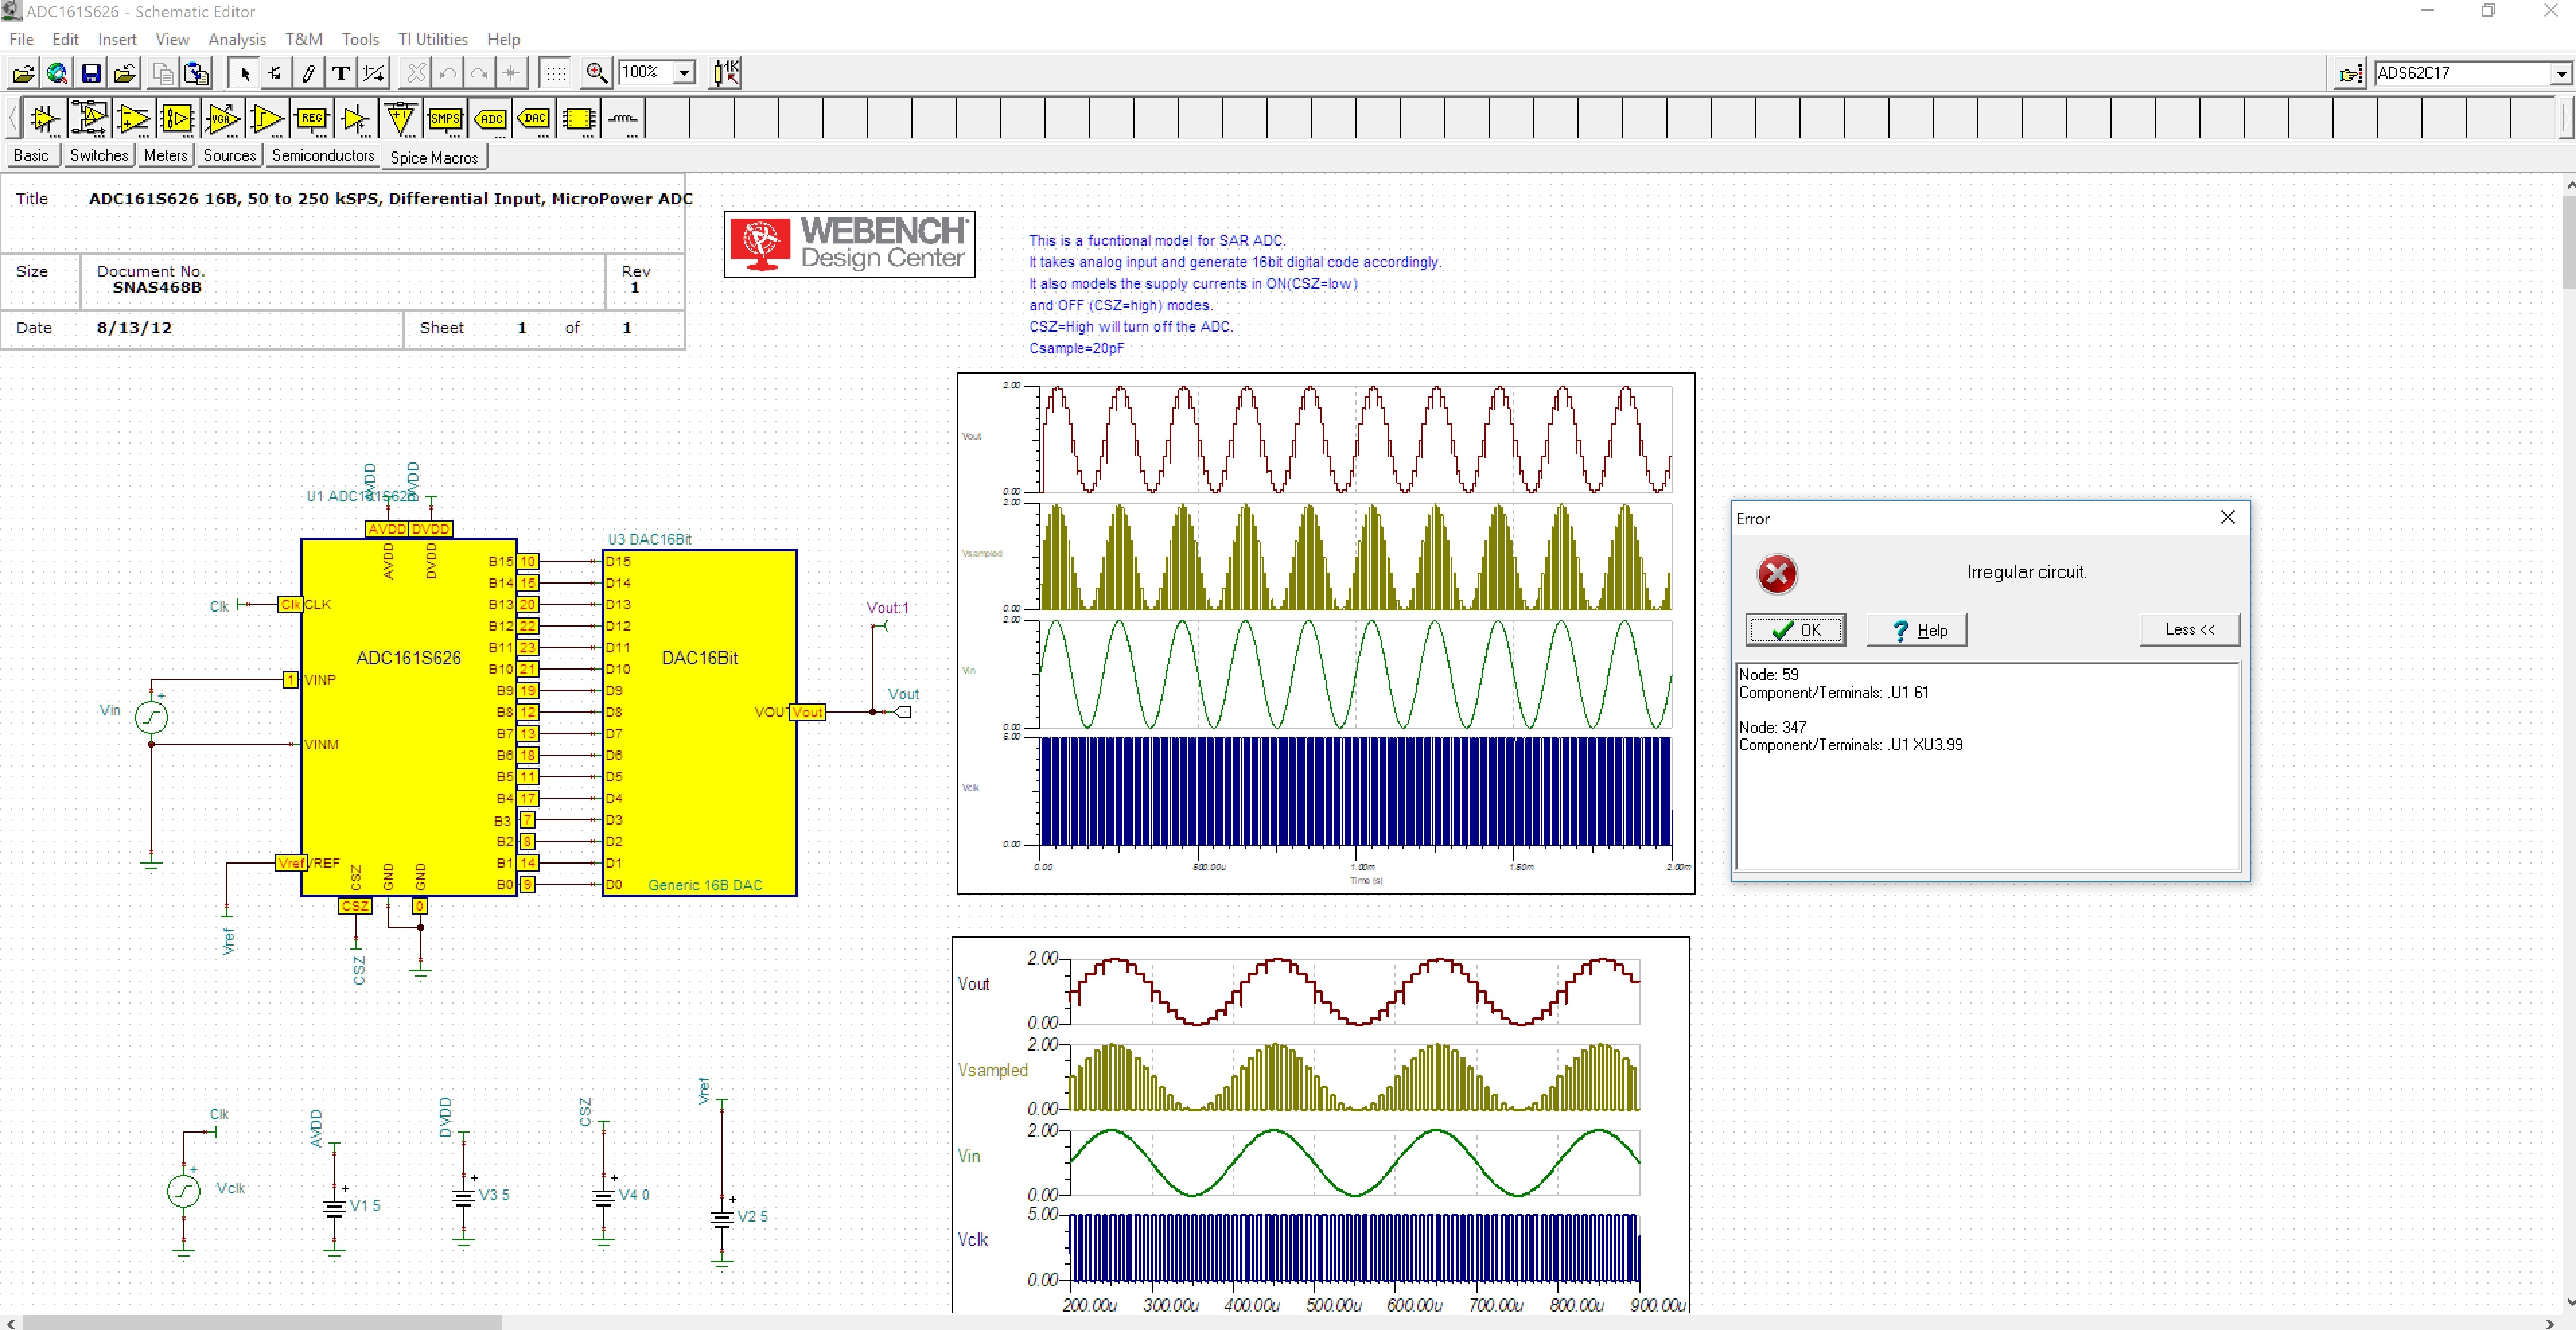Click Help in the Error dialog
Screen dimensions: 2576x1330
(x=1917, y=630)
